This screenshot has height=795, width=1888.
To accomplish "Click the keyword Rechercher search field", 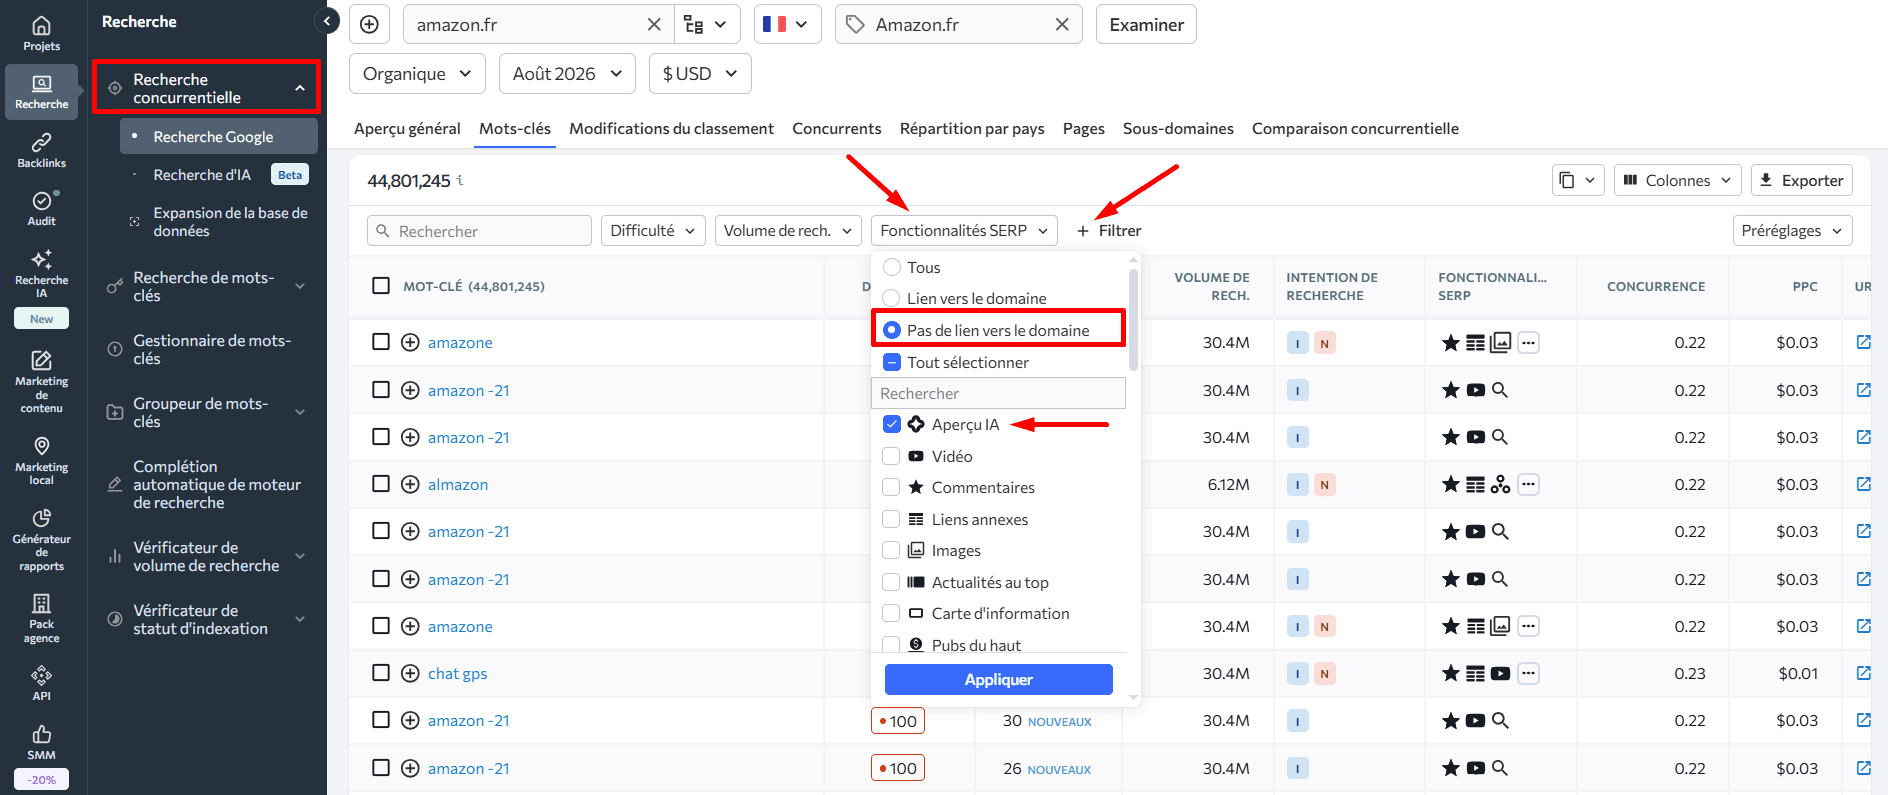I will coord(479,231).
